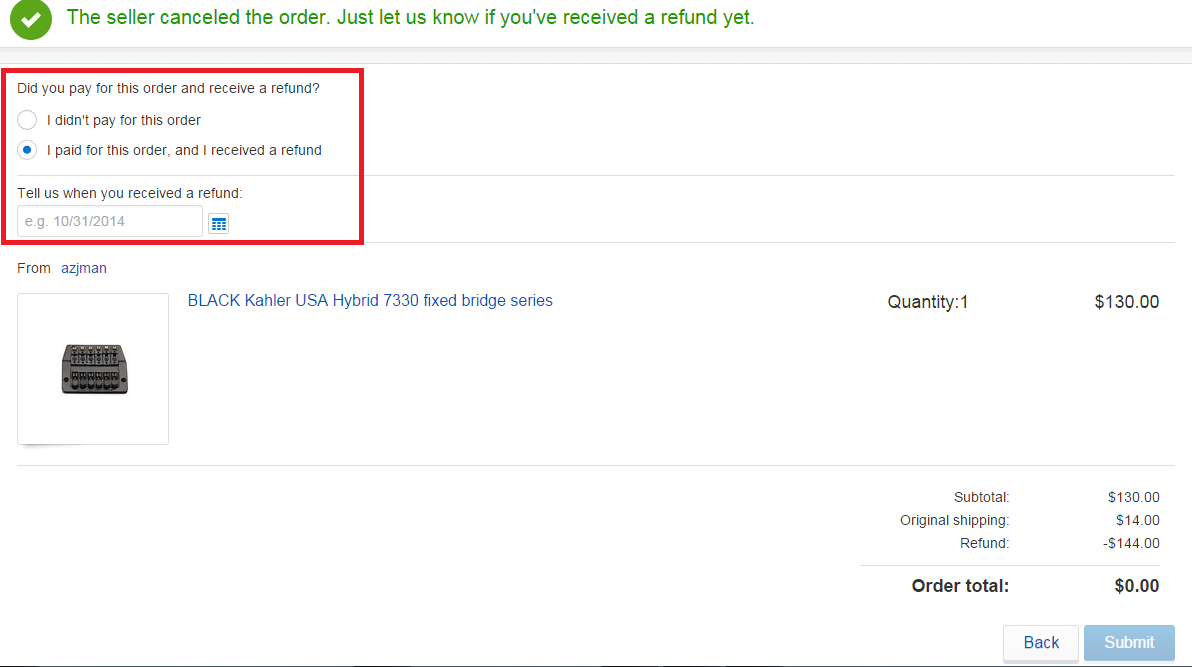Click the green checkmark confirmation icon

click(31, 19)
